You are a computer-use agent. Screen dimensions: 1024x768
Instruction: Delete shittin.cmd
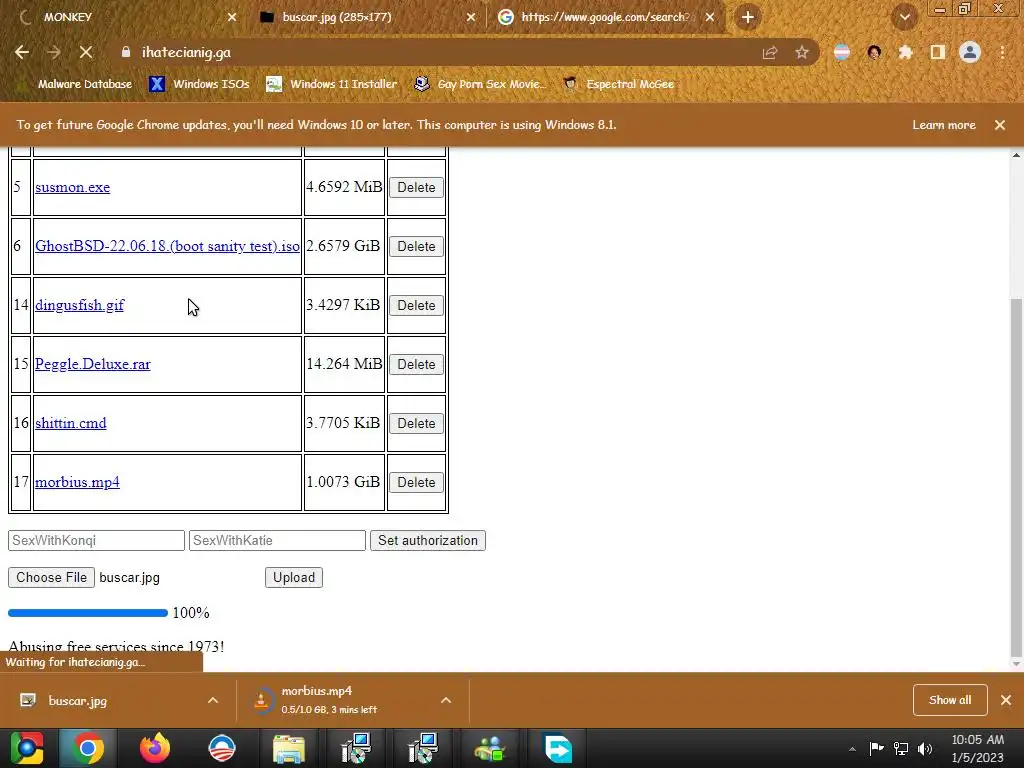(417, 423)
